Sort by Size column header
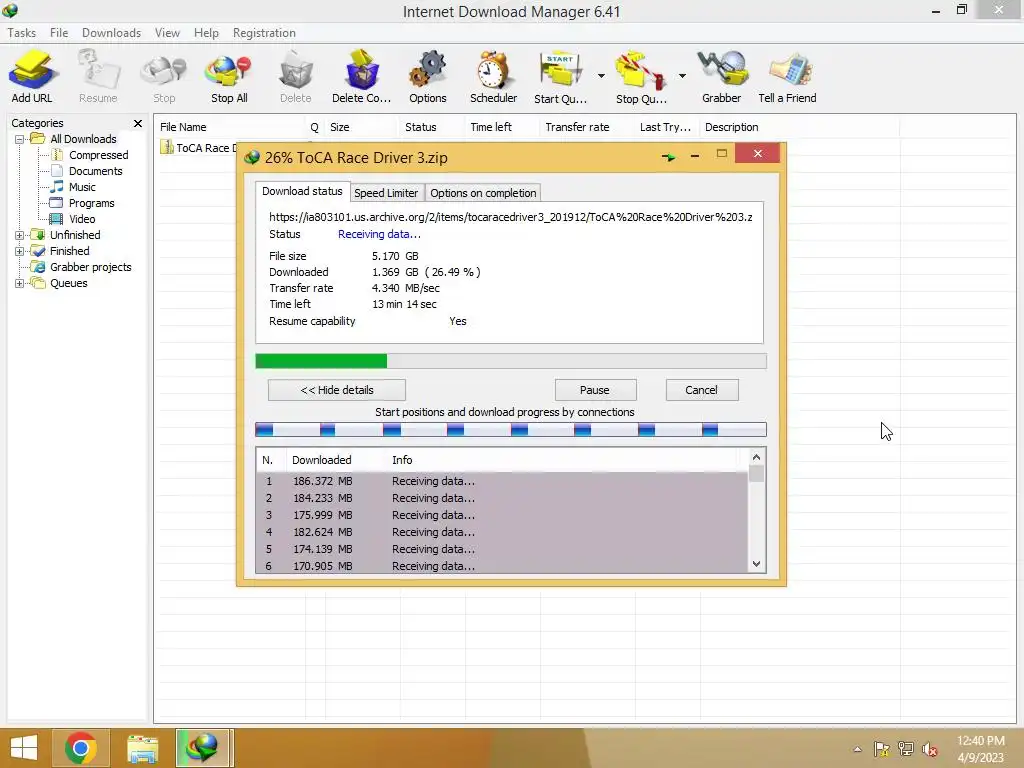 (x=361, y=127)
